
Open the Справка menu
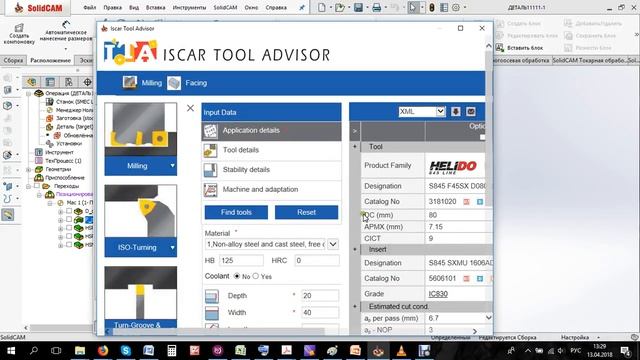point(276,7)
